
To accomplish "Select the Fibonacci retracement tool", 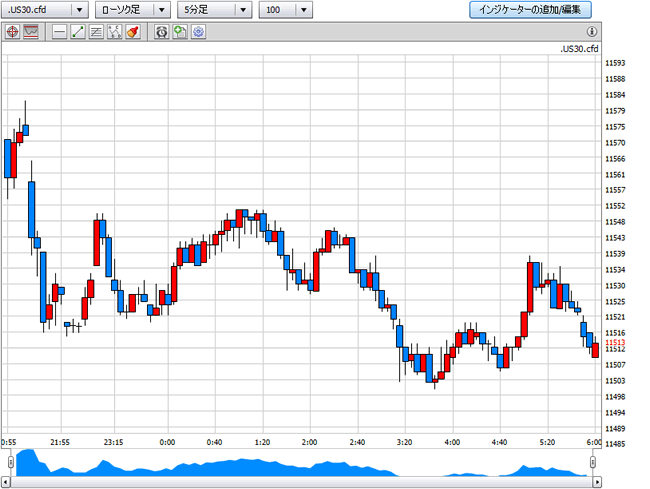I will [96, 32].
